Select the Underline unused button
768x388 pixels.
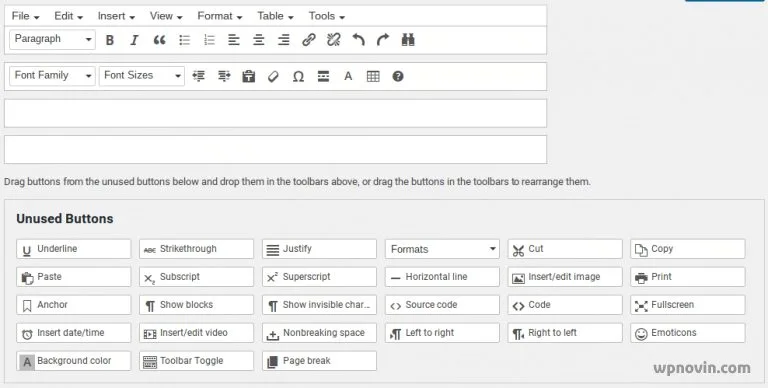[x=73, y=249]
